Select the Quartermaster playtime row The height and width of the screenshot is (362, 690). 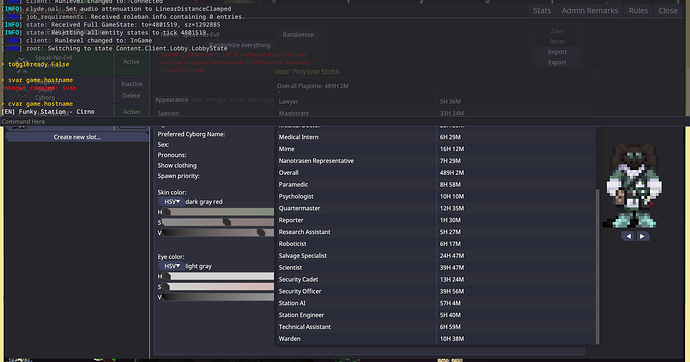pyautogui.click(x=436, y=208)
